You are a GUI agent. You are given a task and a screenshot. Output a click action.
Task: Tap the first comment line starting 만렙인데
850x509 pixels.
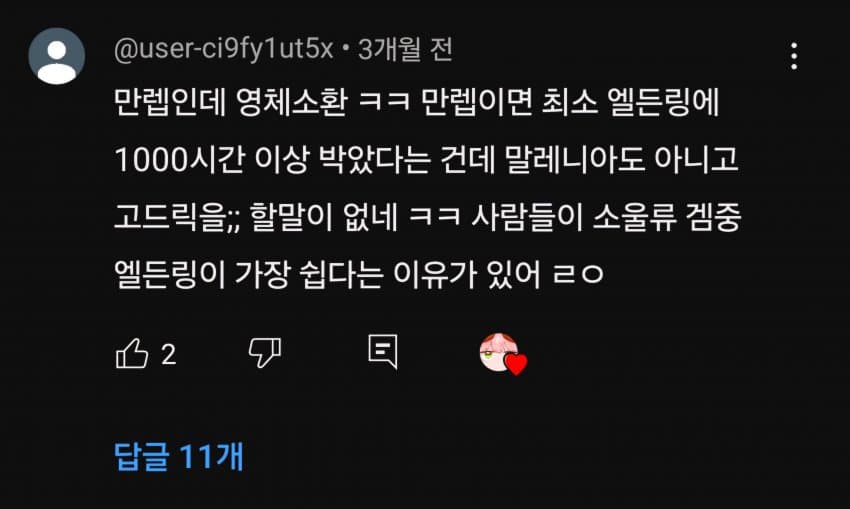[416, 101]
